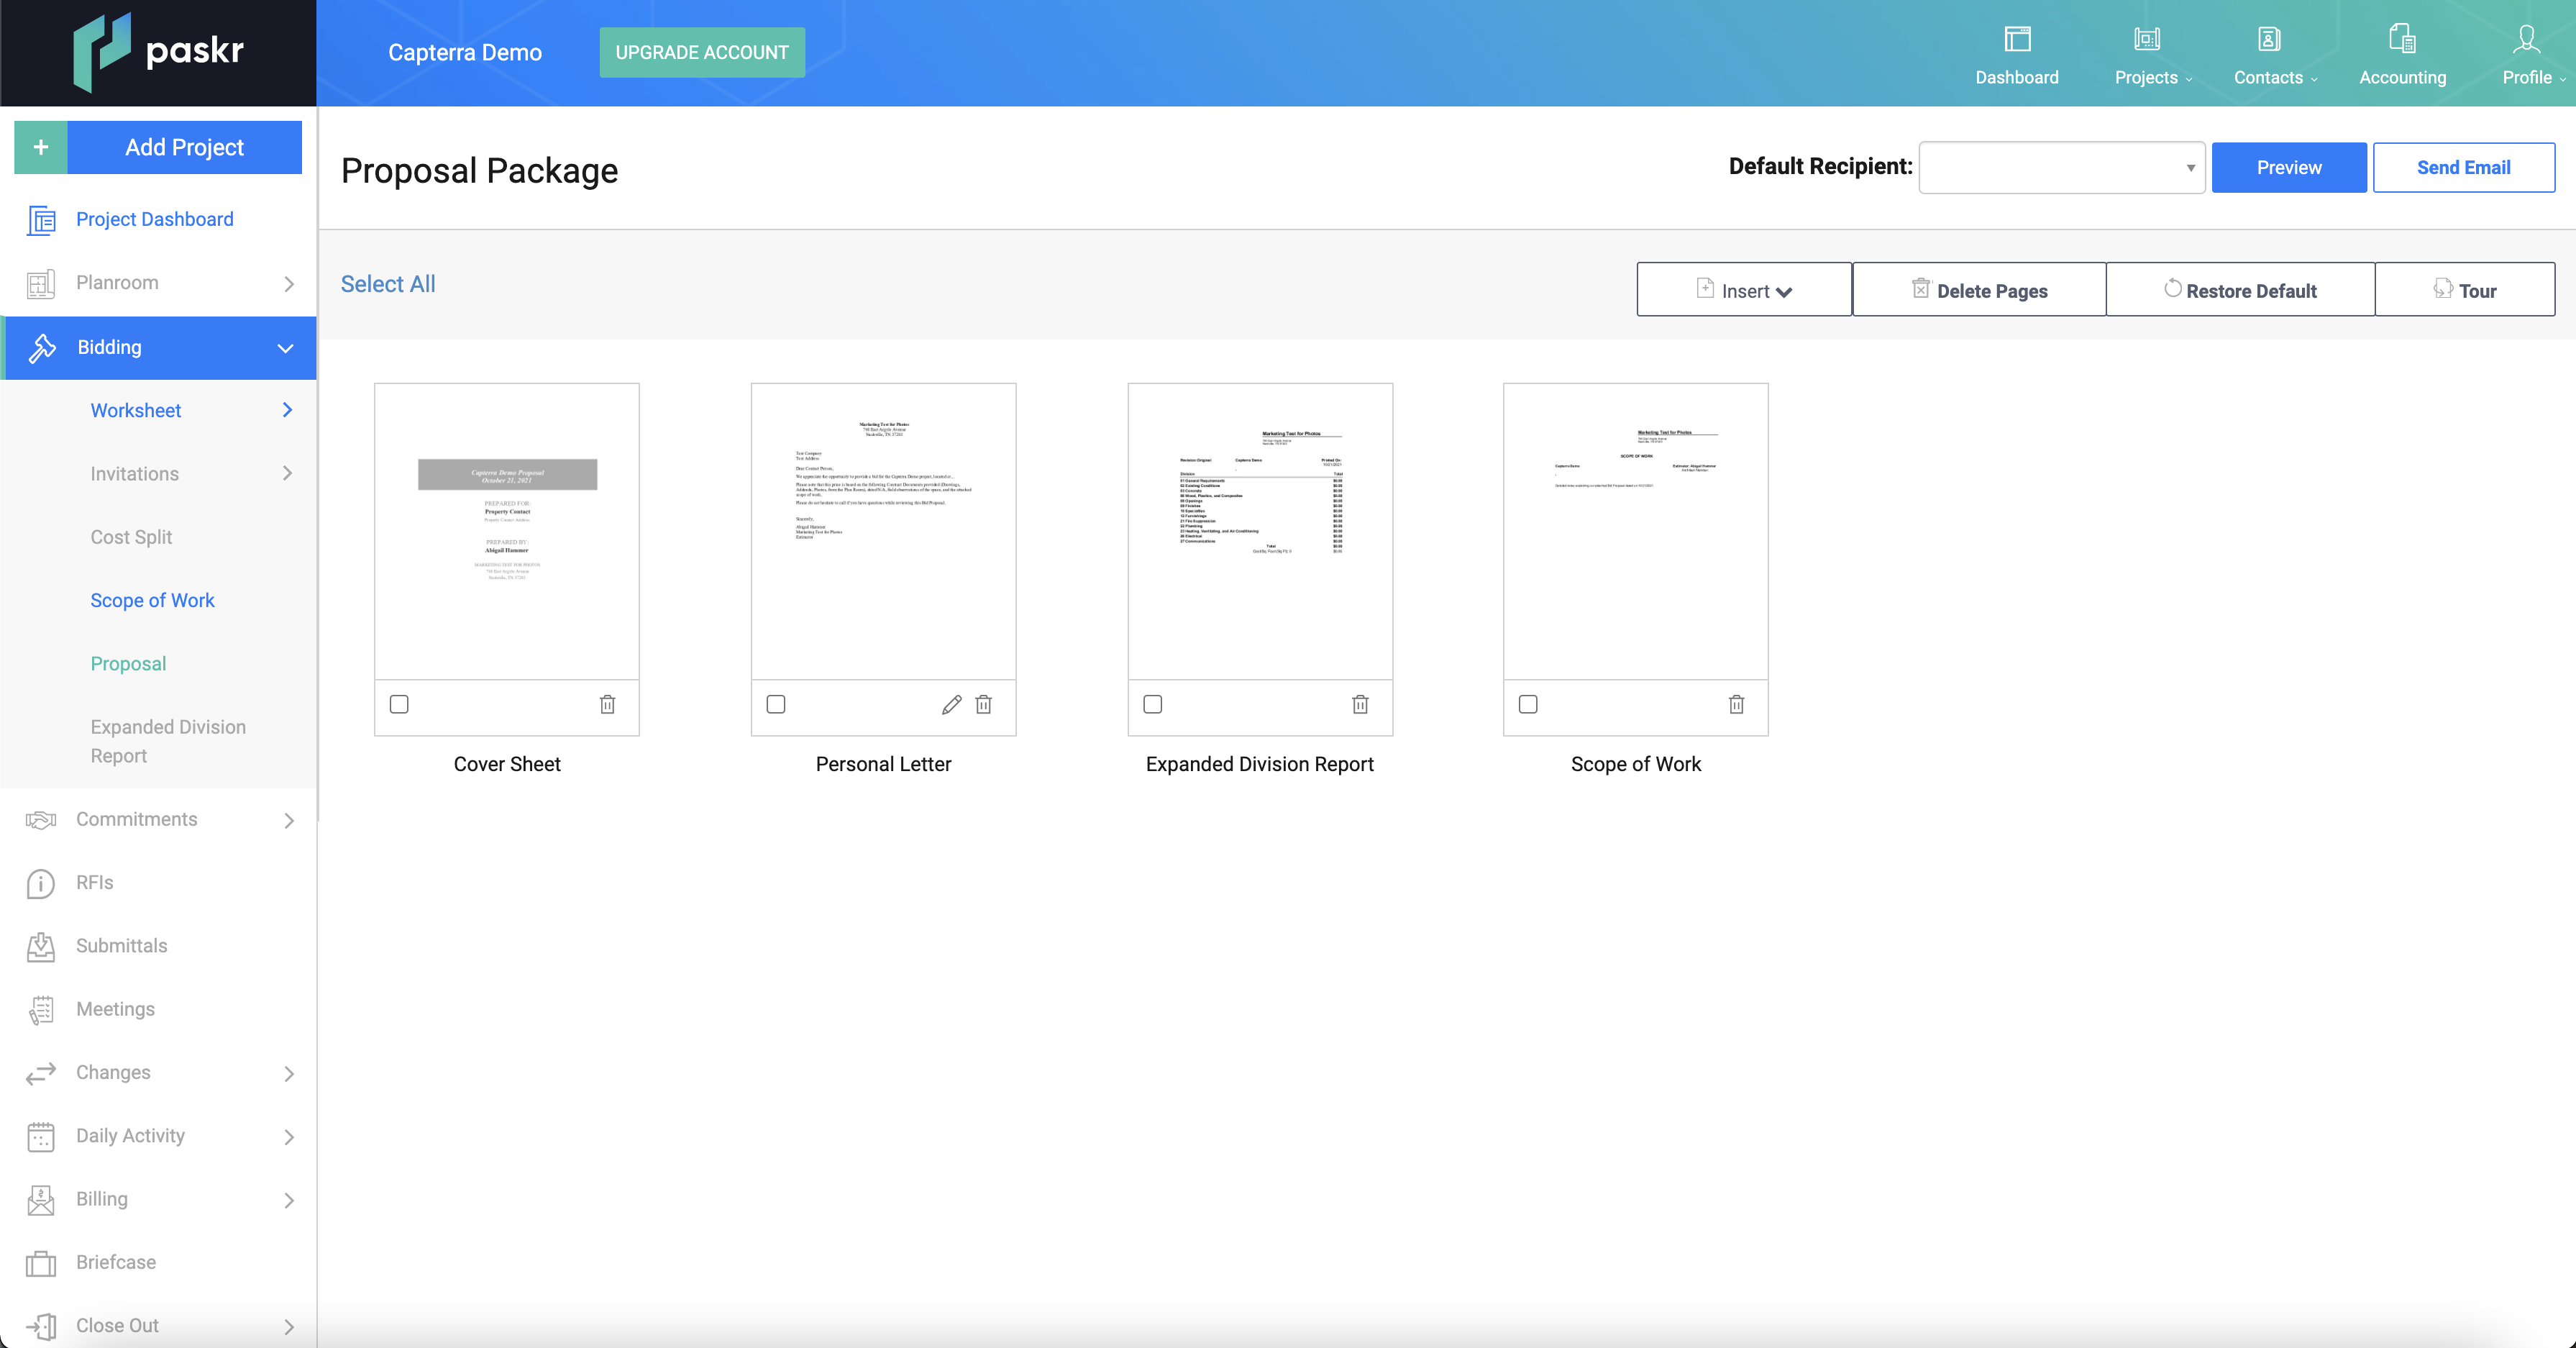This screenshot has width=2576, height=1348.
Task: Open Scope of Work in sidebar
Action: pos(152,600)
